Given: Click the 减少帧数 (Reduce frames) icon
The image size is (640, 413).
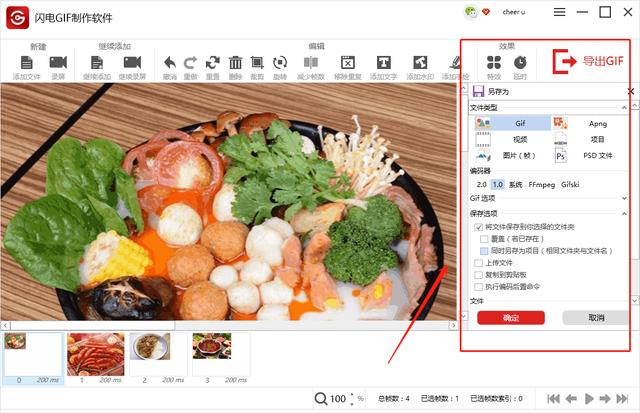Looking at the screenshot, I should [x=311, y=62].
